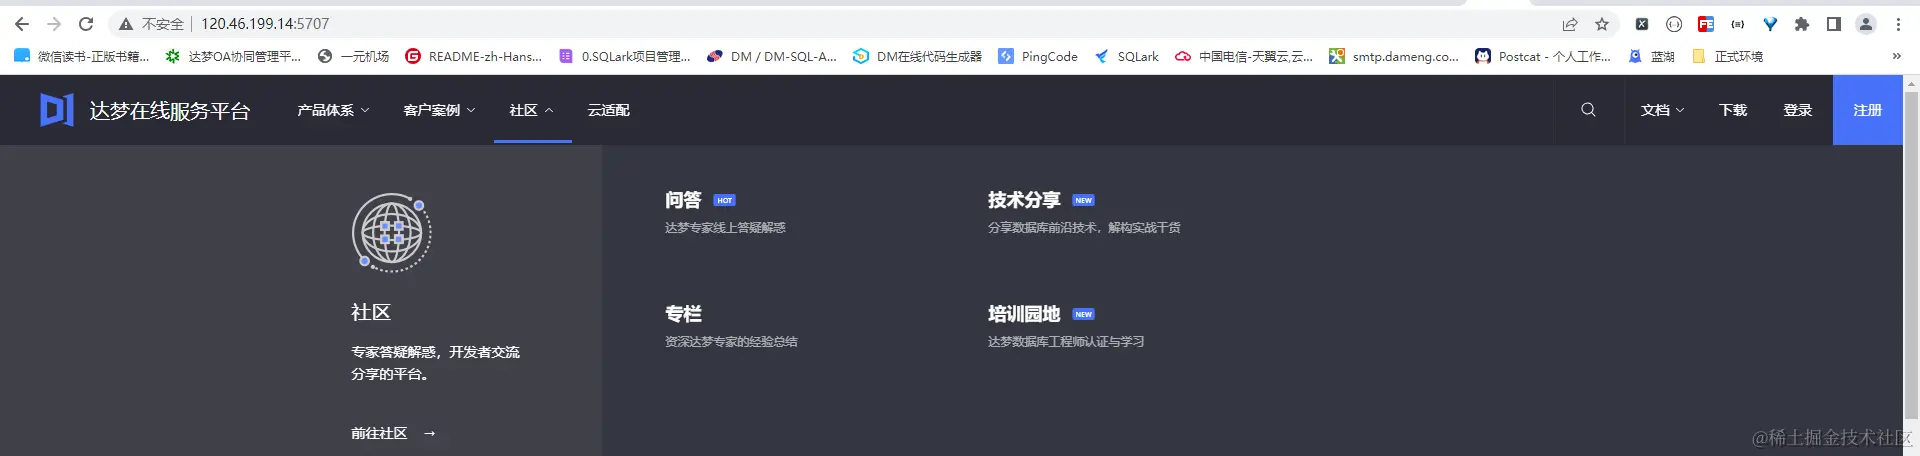Open the smtp.dameng.co bookmark
The image size is (1920, 456).
click(1394, 56)
